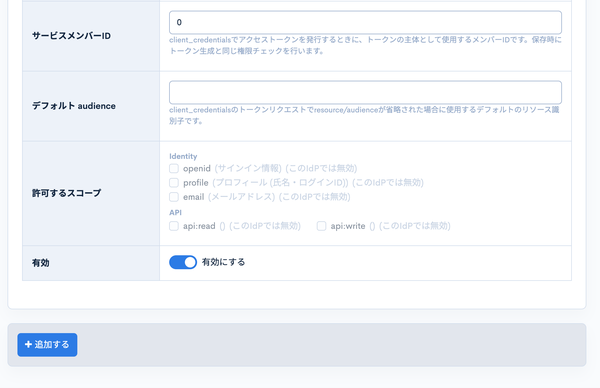Focus the デフォルト audience input field
The image size is (600, 388).
tap(365, 92)
